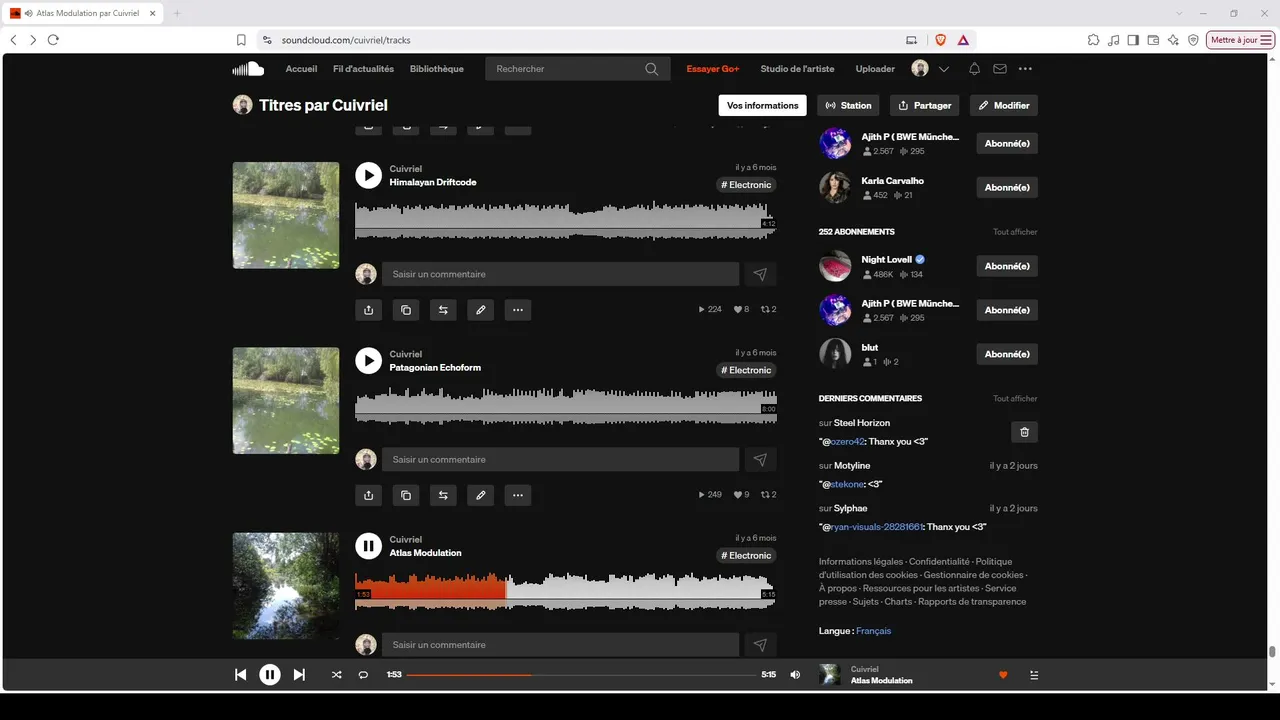Repost the Himalayan Driftcode track
The image size is (1280, 720).
(443, 310)
